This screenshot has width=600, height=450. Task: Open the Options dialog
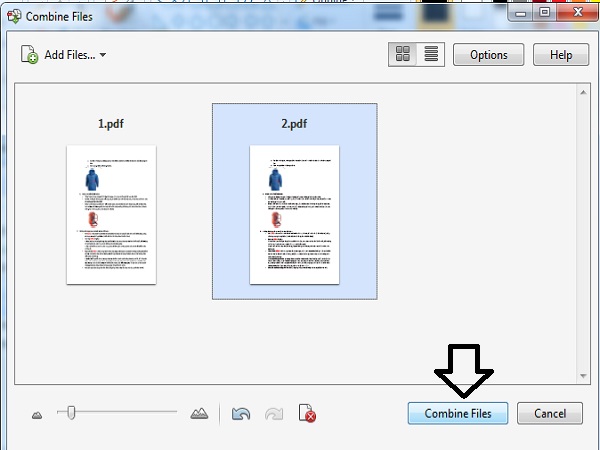click(x=488, y=55)
